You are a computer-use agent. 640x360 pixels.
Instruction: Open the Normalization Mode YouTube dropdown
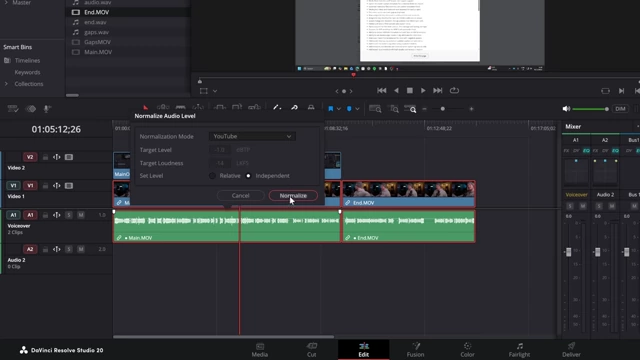(x=252, y=136)
